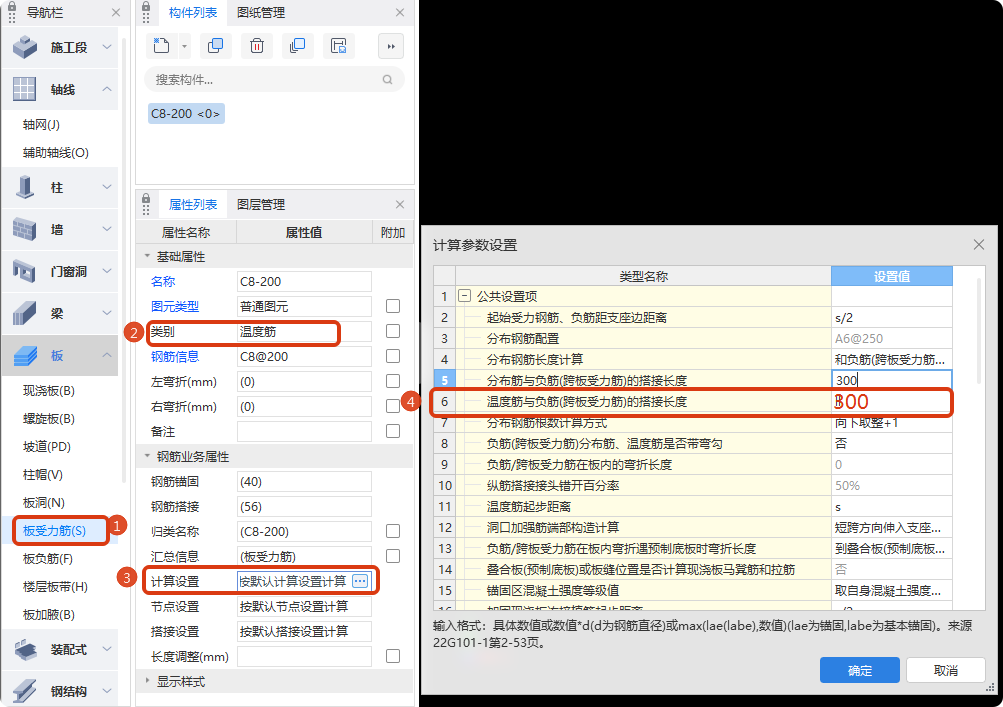The image size is (1003, 707).
Task: Select the C8-200 <0> component
Action: [x=186, y=113]
